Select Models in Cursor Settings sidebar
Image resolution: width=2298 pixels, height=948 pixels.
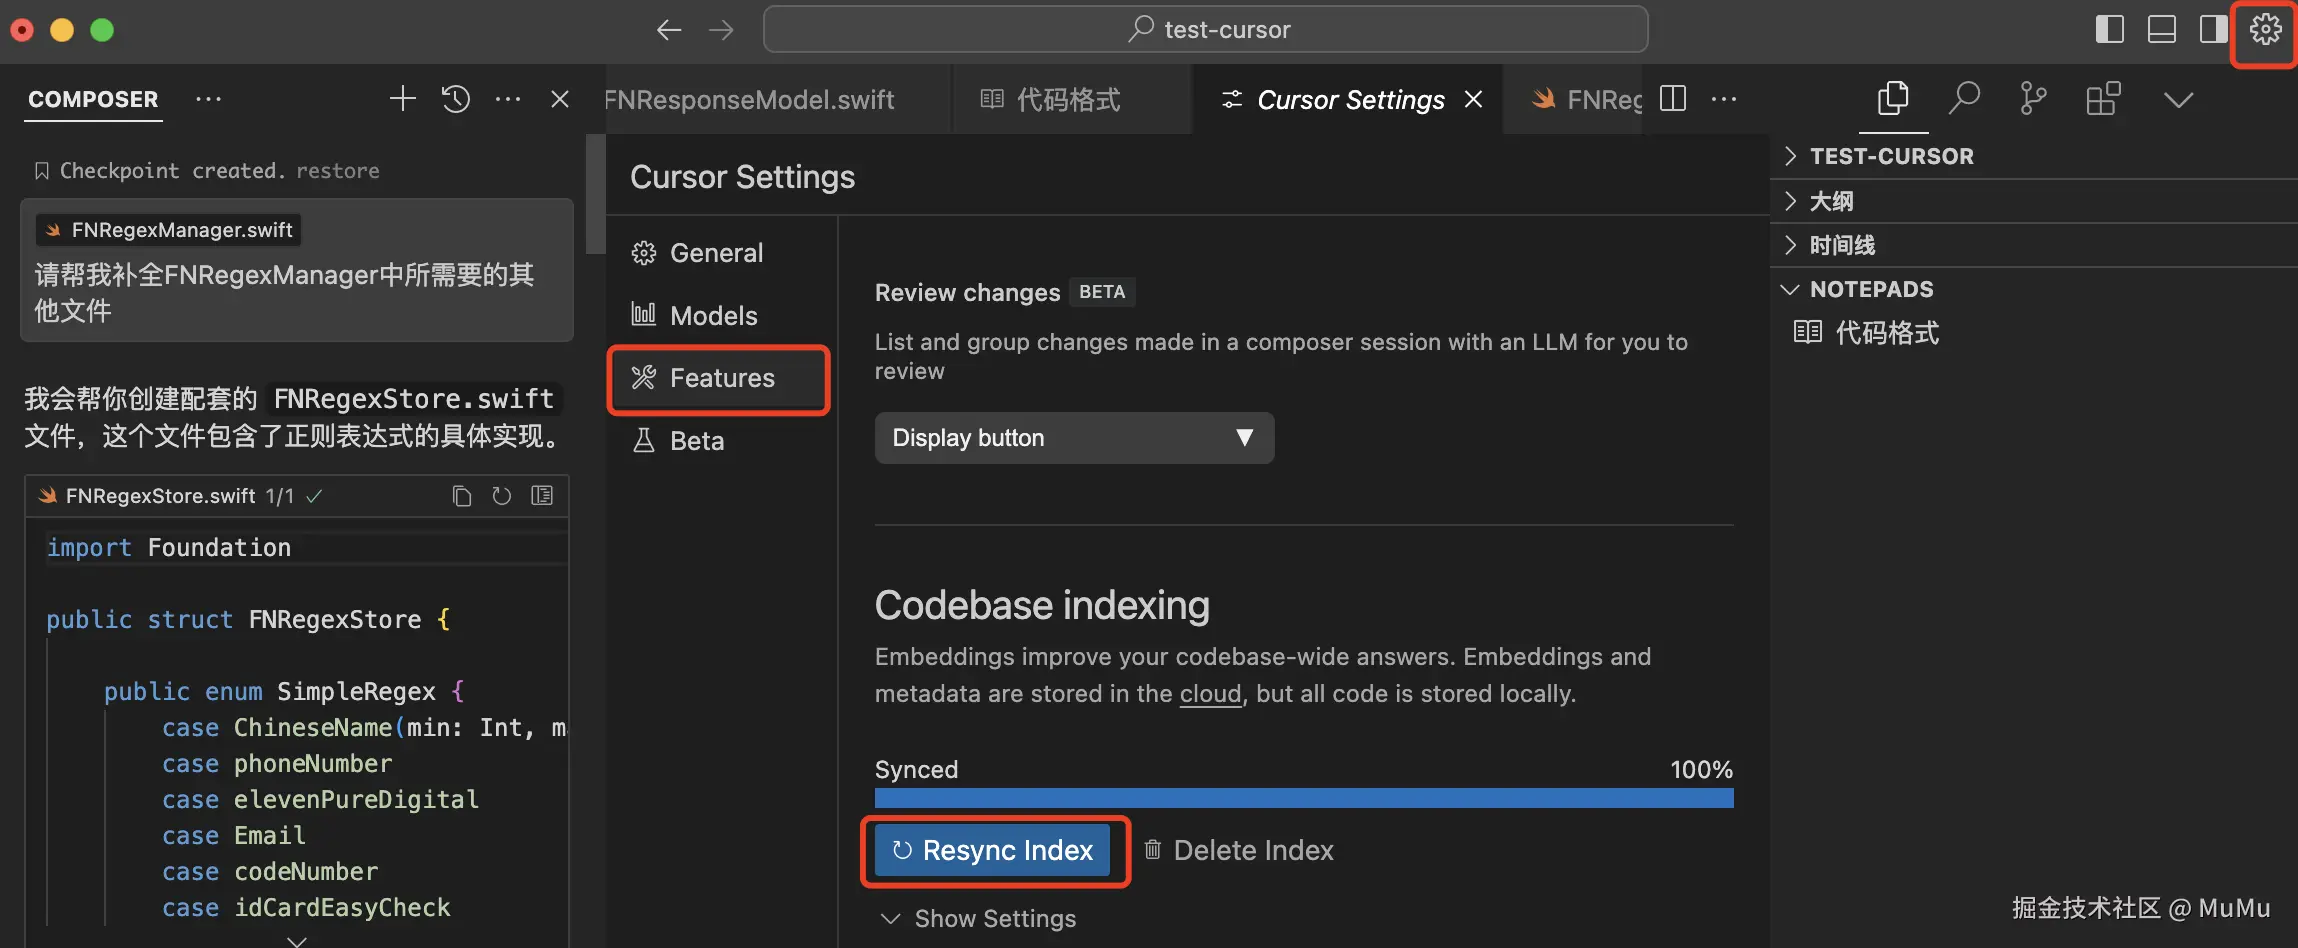pos(713,316)
